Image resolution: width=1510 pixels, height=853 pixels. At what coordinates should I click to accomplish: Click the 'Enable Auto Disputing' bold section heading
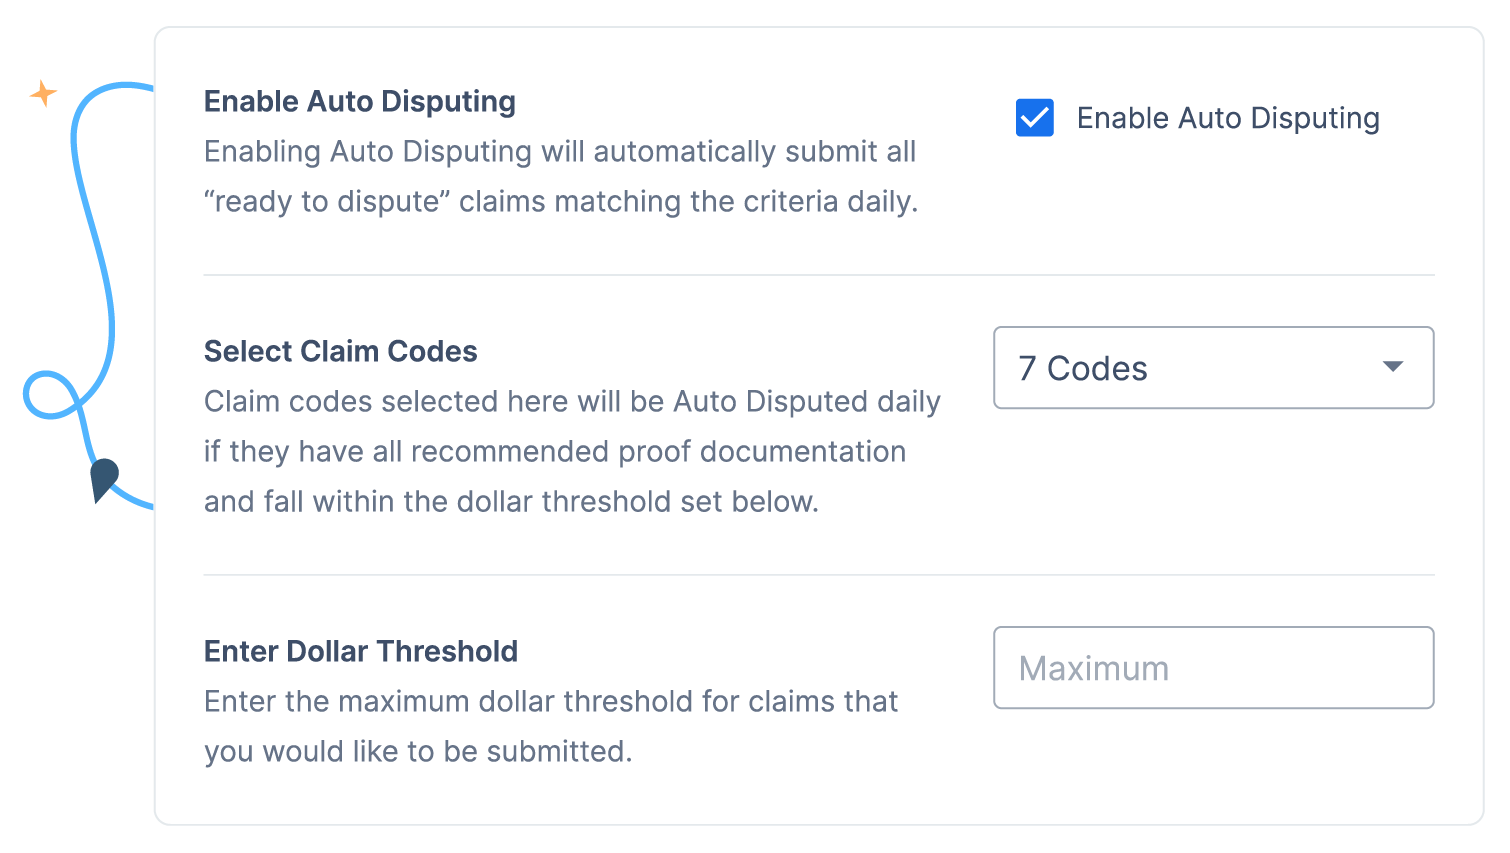click(x=360, y=102)
